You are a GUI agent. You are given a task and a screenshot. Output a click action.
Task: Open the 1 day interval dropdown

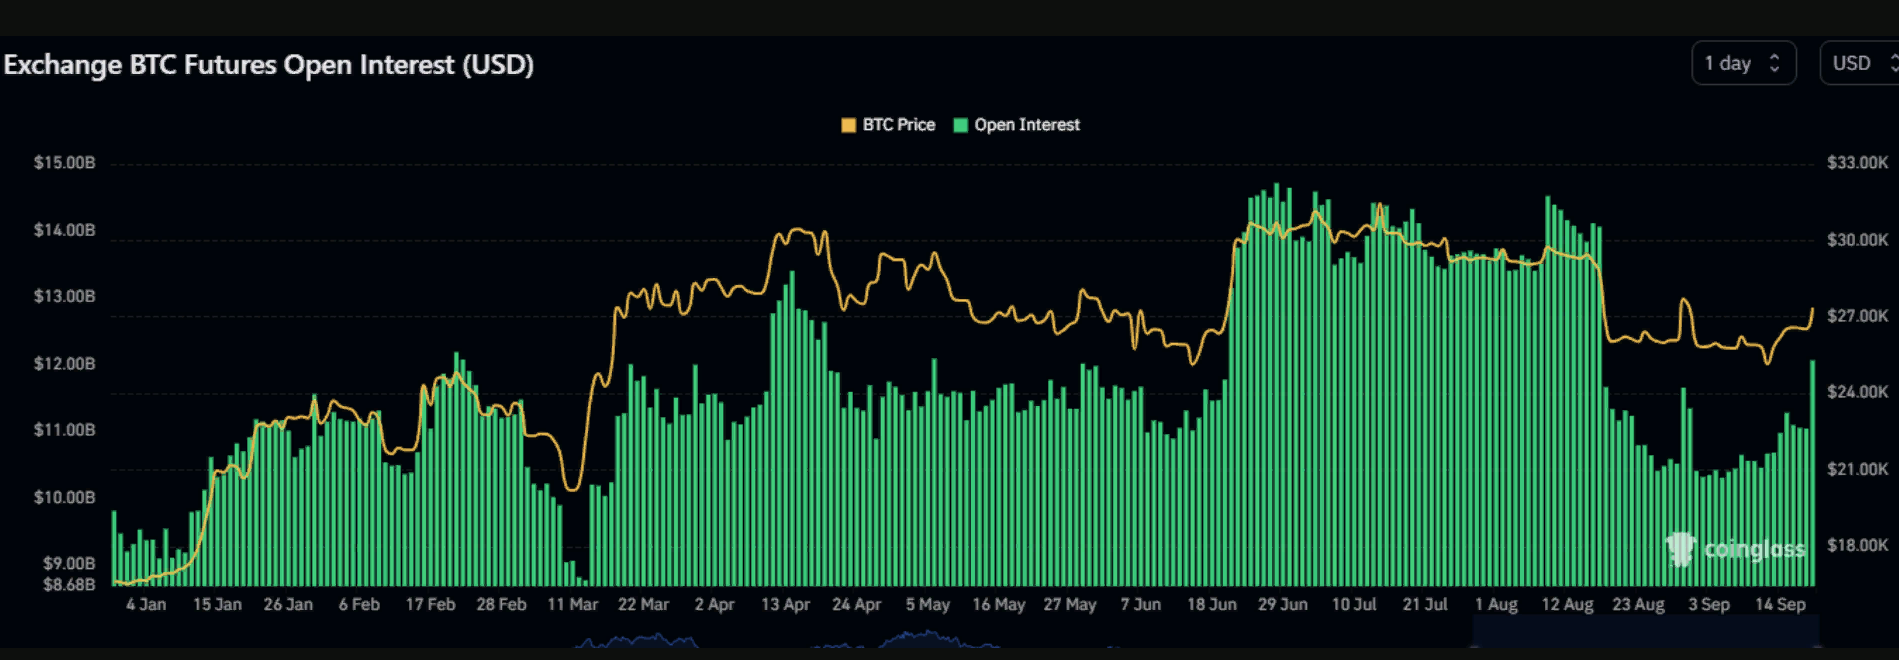tap(1742, 63)
